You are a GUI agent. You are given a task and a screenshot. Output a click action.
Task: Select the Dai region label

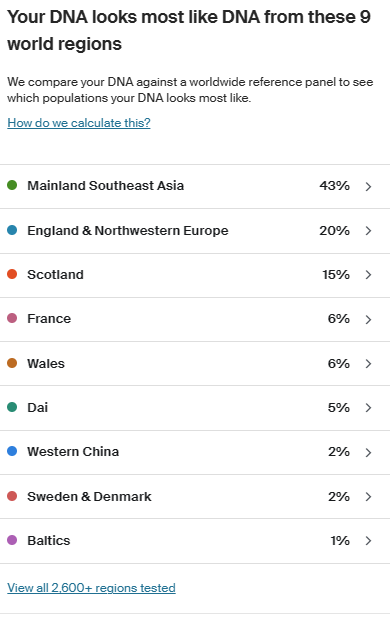pos(38,407)
